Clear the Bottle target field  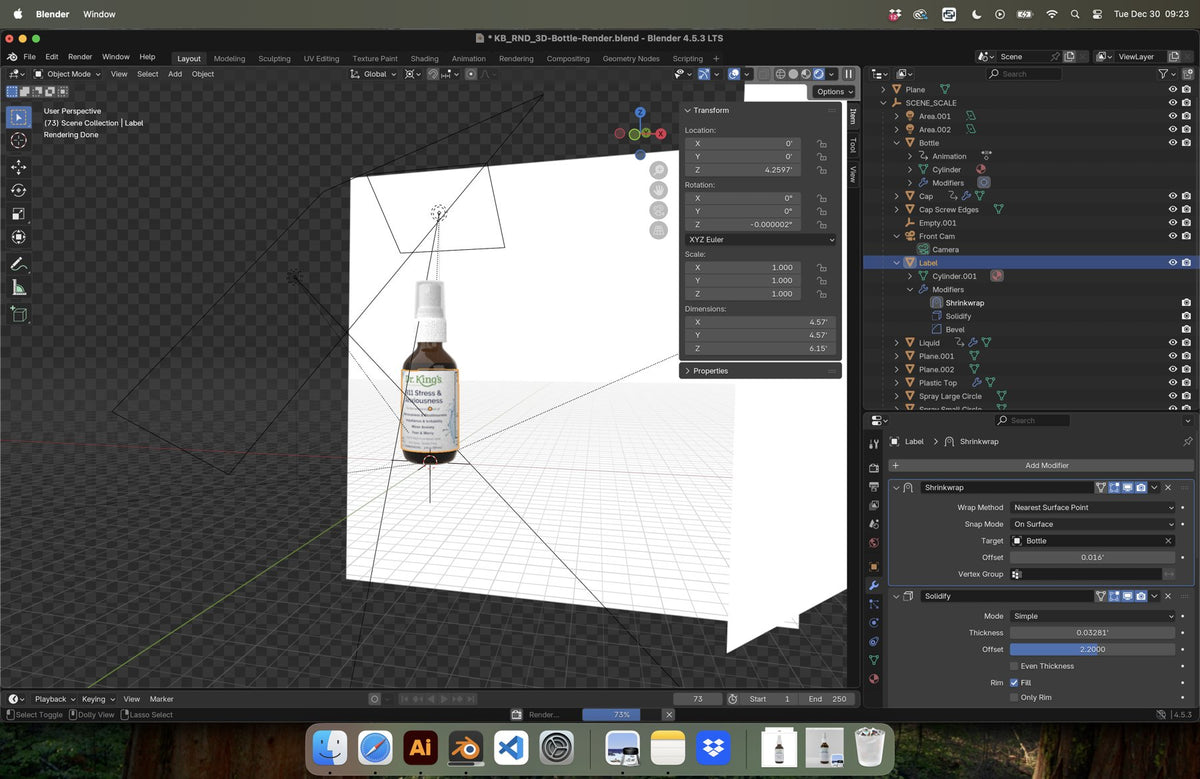coord(1168,541)
